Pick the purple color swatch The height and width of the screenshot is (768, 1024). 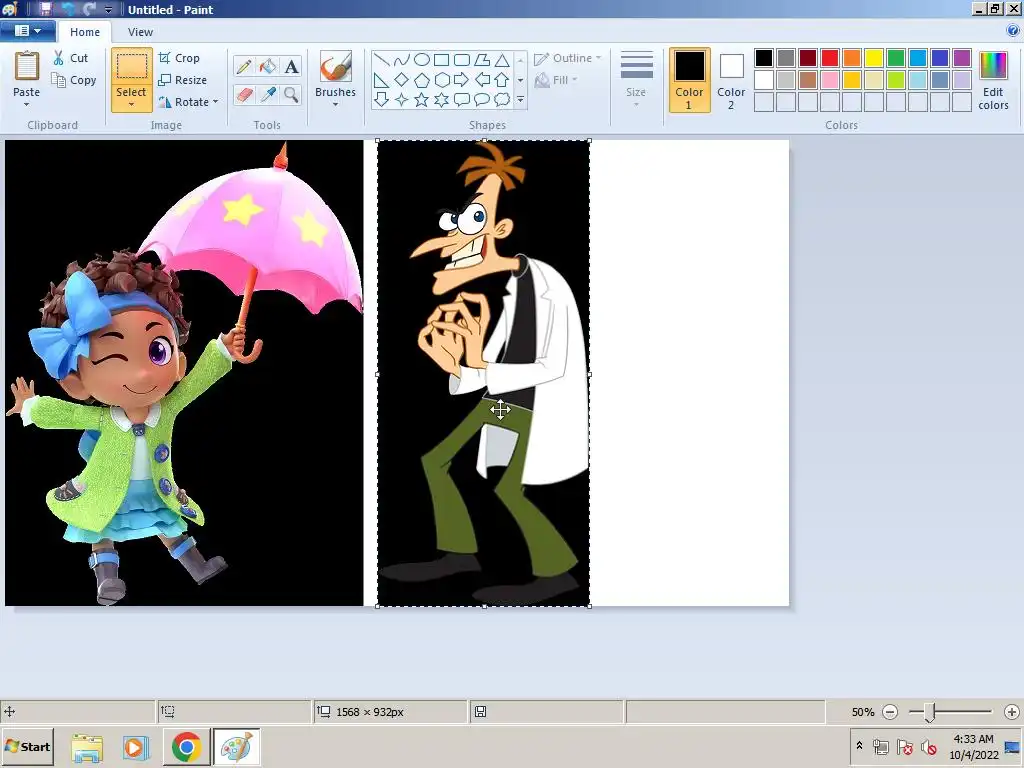click(961, 58)
